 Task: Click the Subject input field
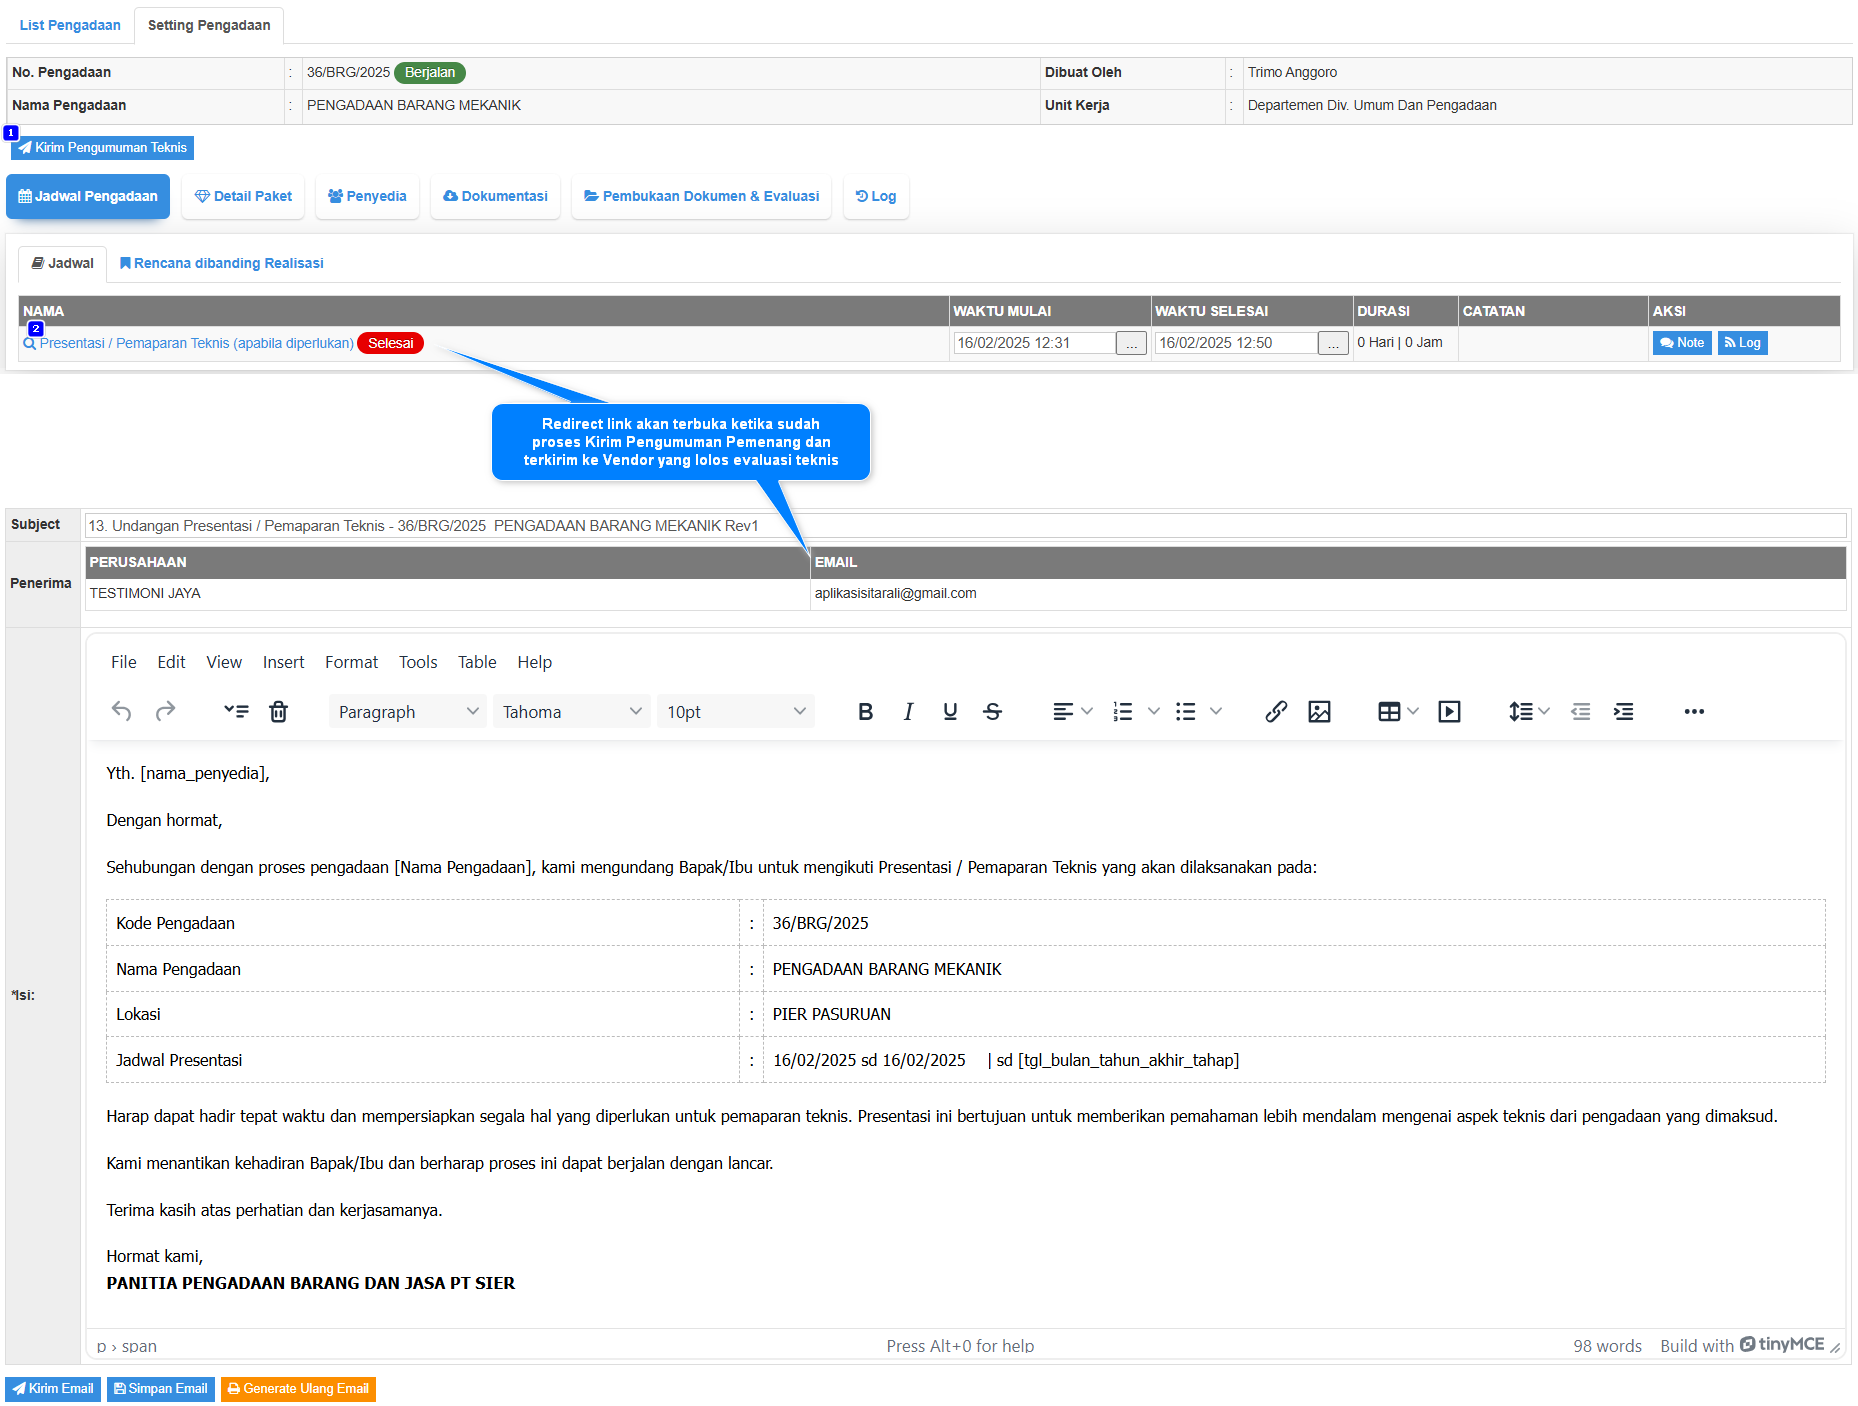[964, 525]
